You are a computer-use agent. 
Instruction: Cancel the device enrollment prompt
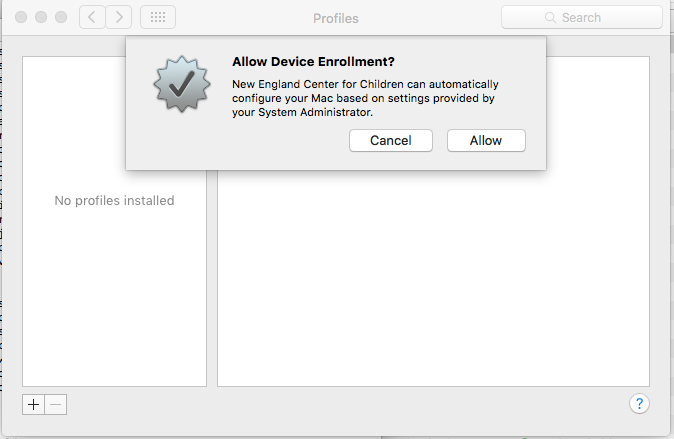(x=391, y=141)
